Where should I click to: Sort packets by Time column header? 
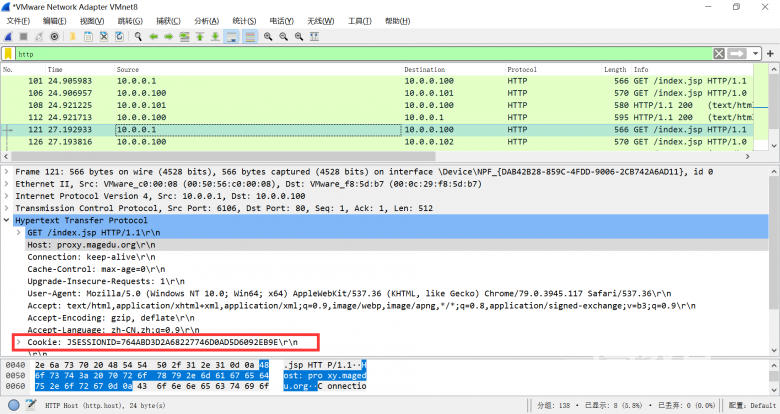(80, 70)
